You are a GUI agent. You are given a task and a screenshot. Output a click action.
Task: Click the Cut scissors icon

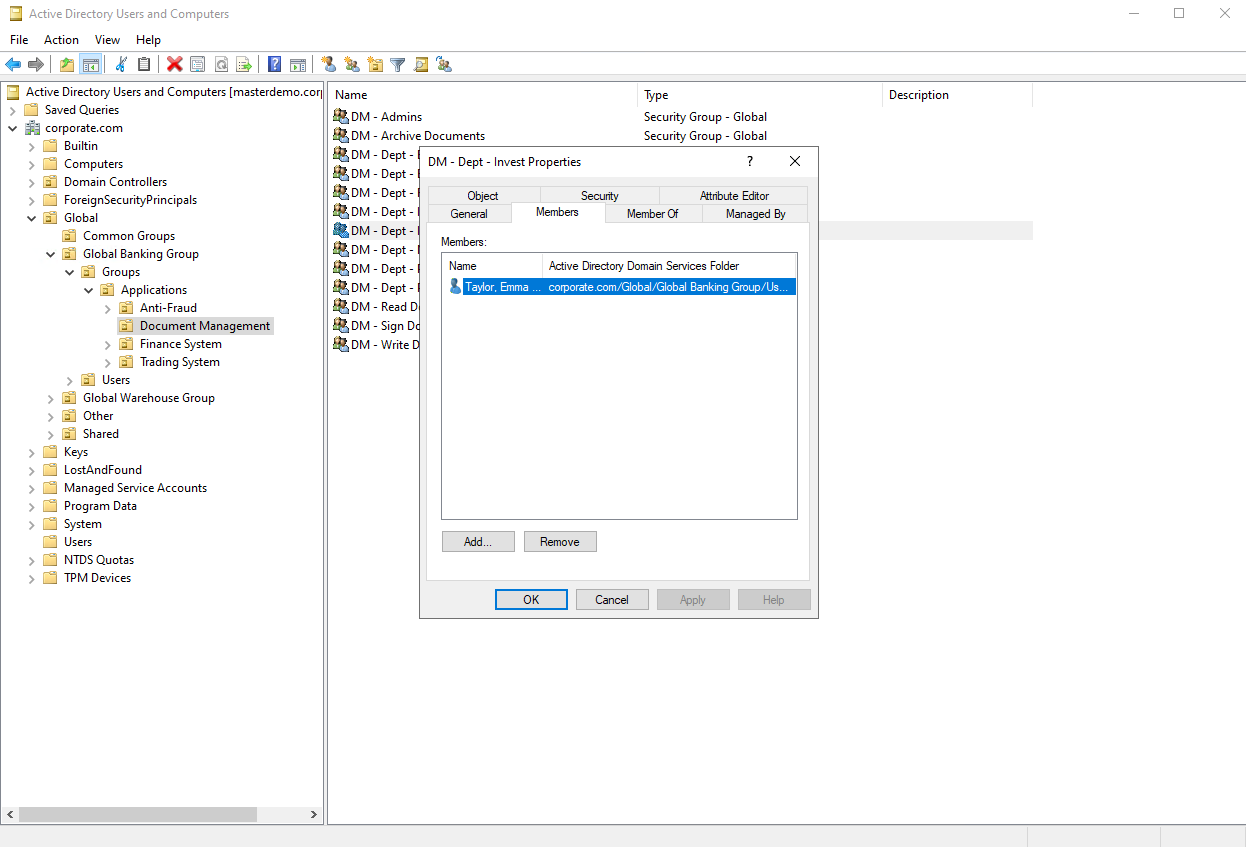121,65
